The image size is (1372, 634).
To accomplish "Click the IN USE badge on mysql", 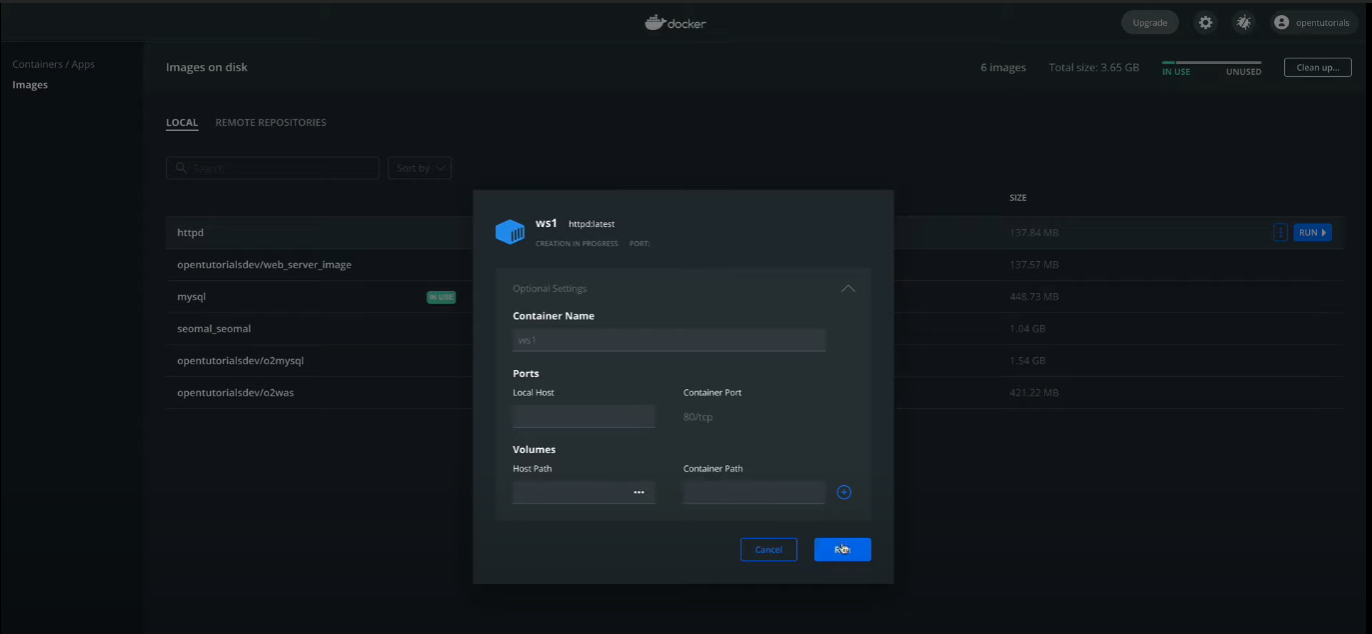I will (x=441, y=297).
